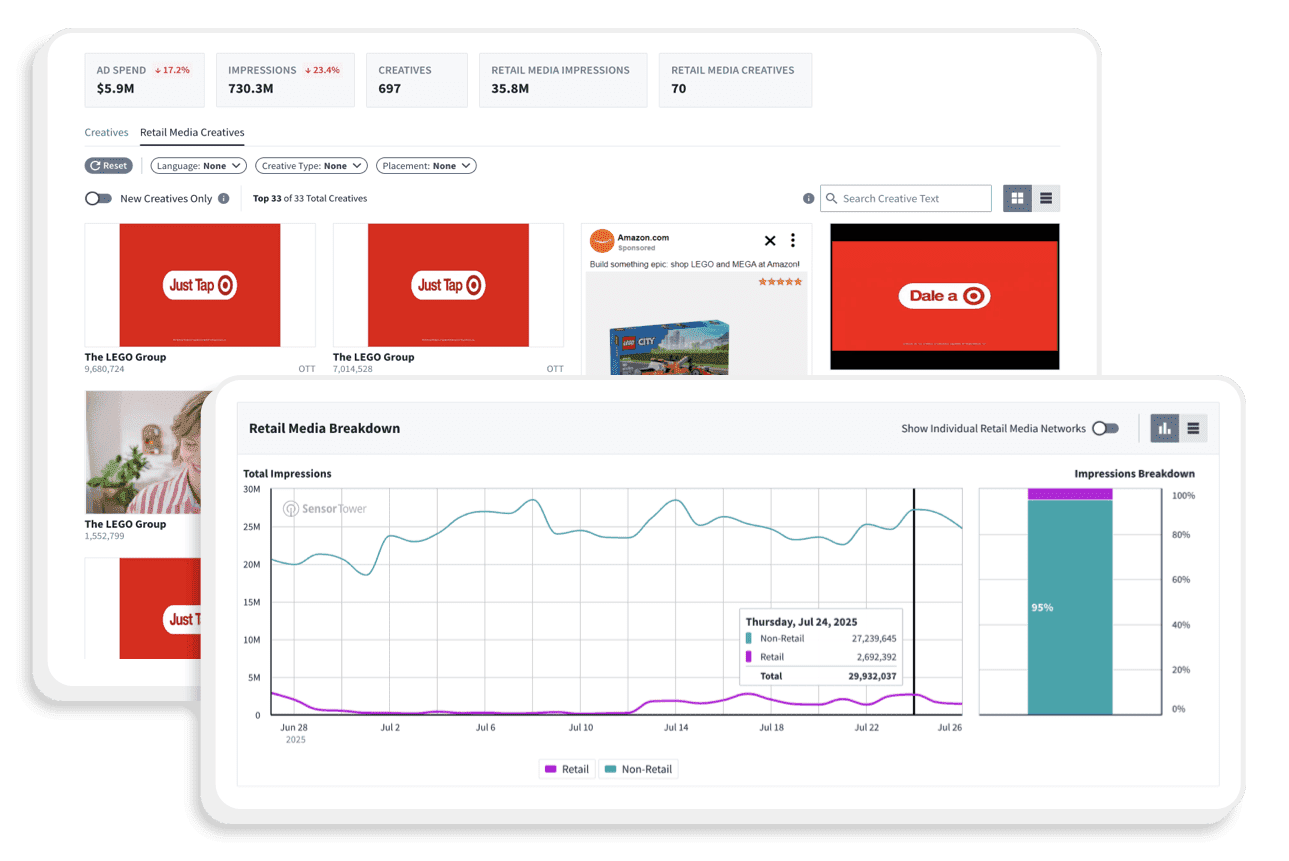The image size is (1289, 861).
Task: Expand the Placement filter dropdown
Action: [x=426, y=166]
